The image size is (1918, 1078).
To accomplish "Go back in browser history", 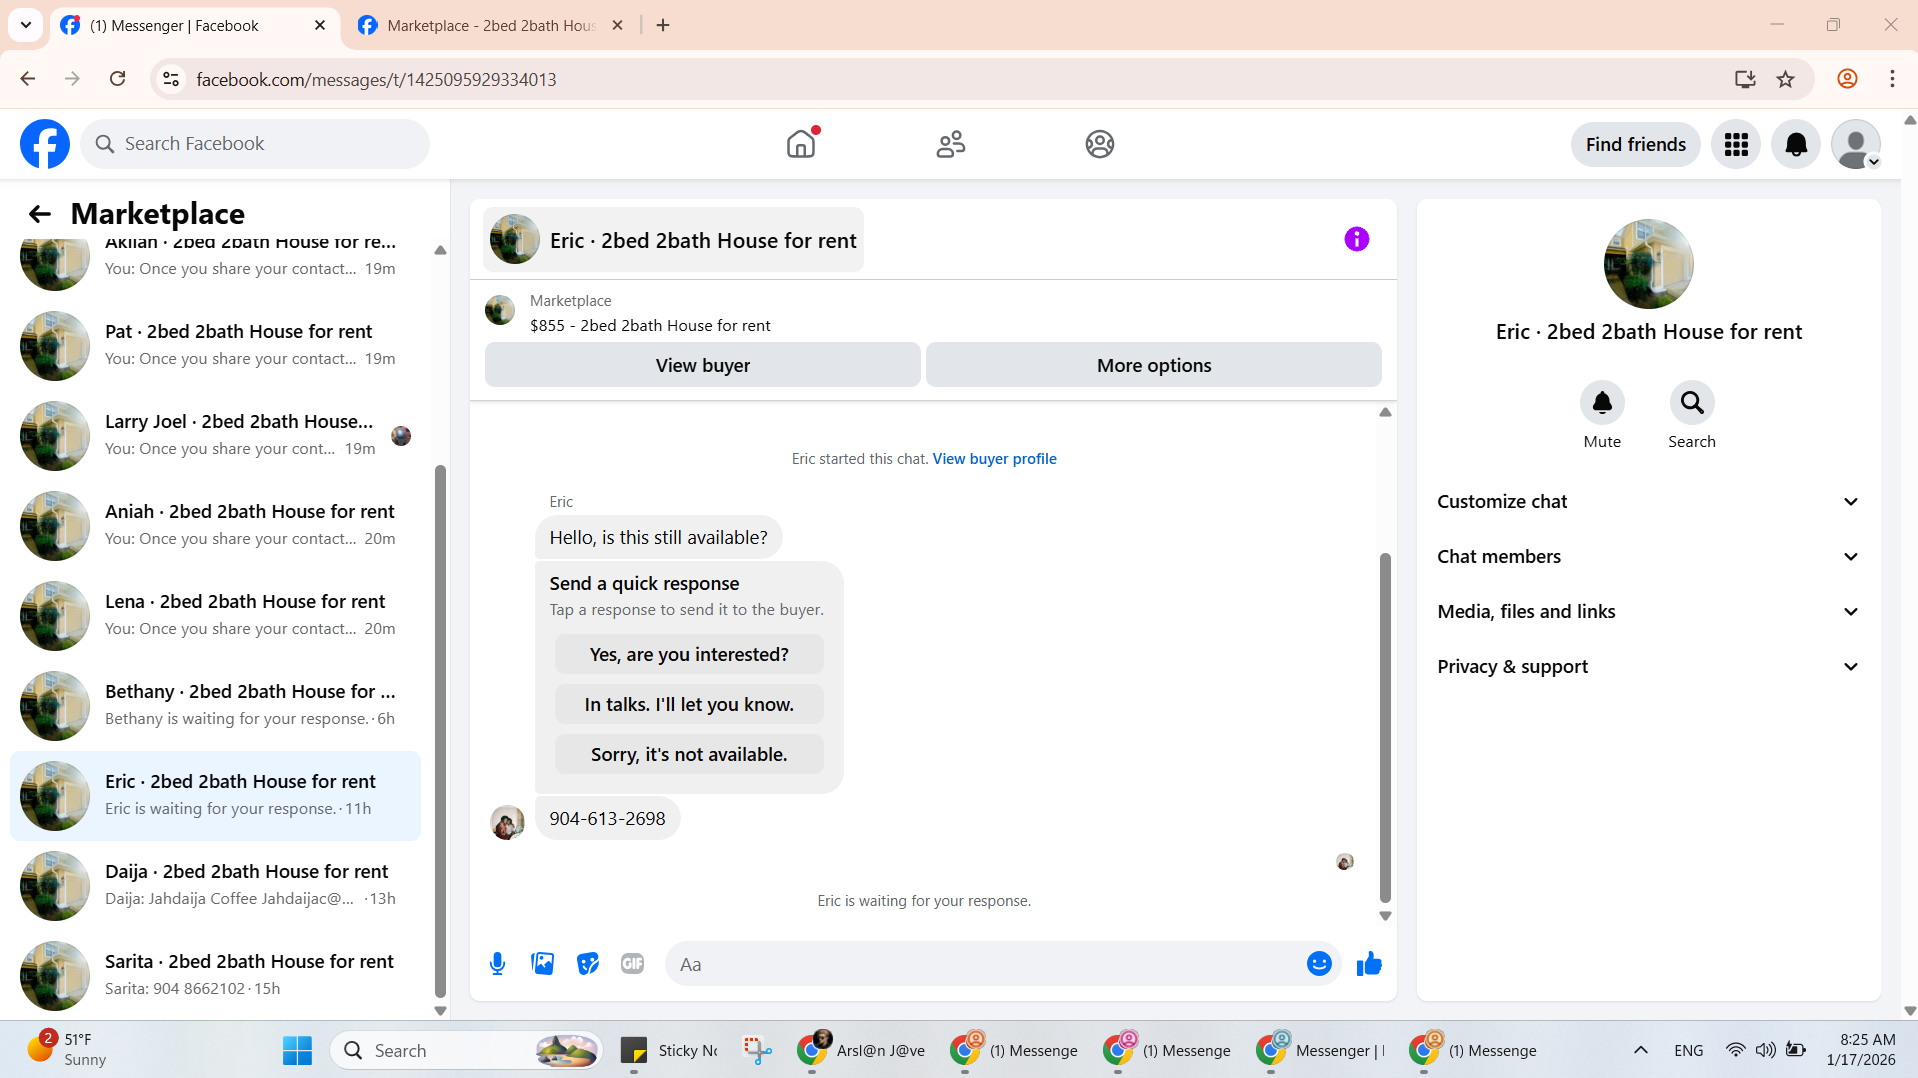I will (x=28, y=79).
